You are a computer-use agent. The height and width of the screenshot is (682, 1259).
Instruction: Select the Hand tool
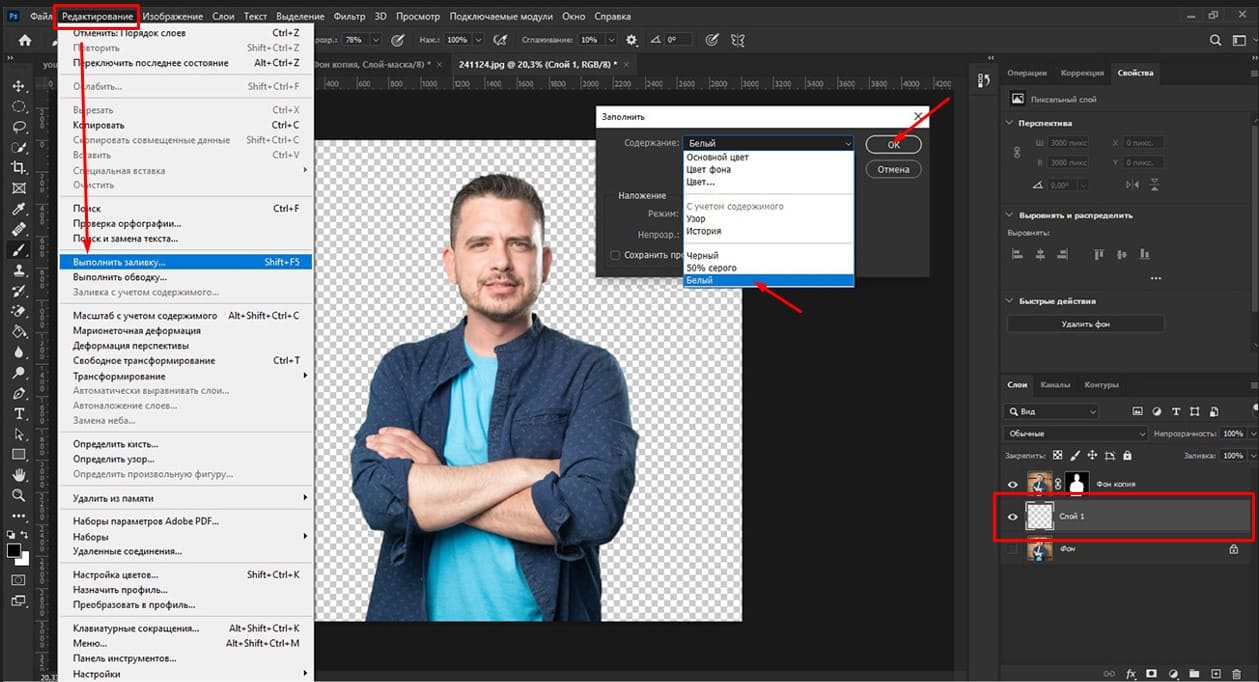18,475
